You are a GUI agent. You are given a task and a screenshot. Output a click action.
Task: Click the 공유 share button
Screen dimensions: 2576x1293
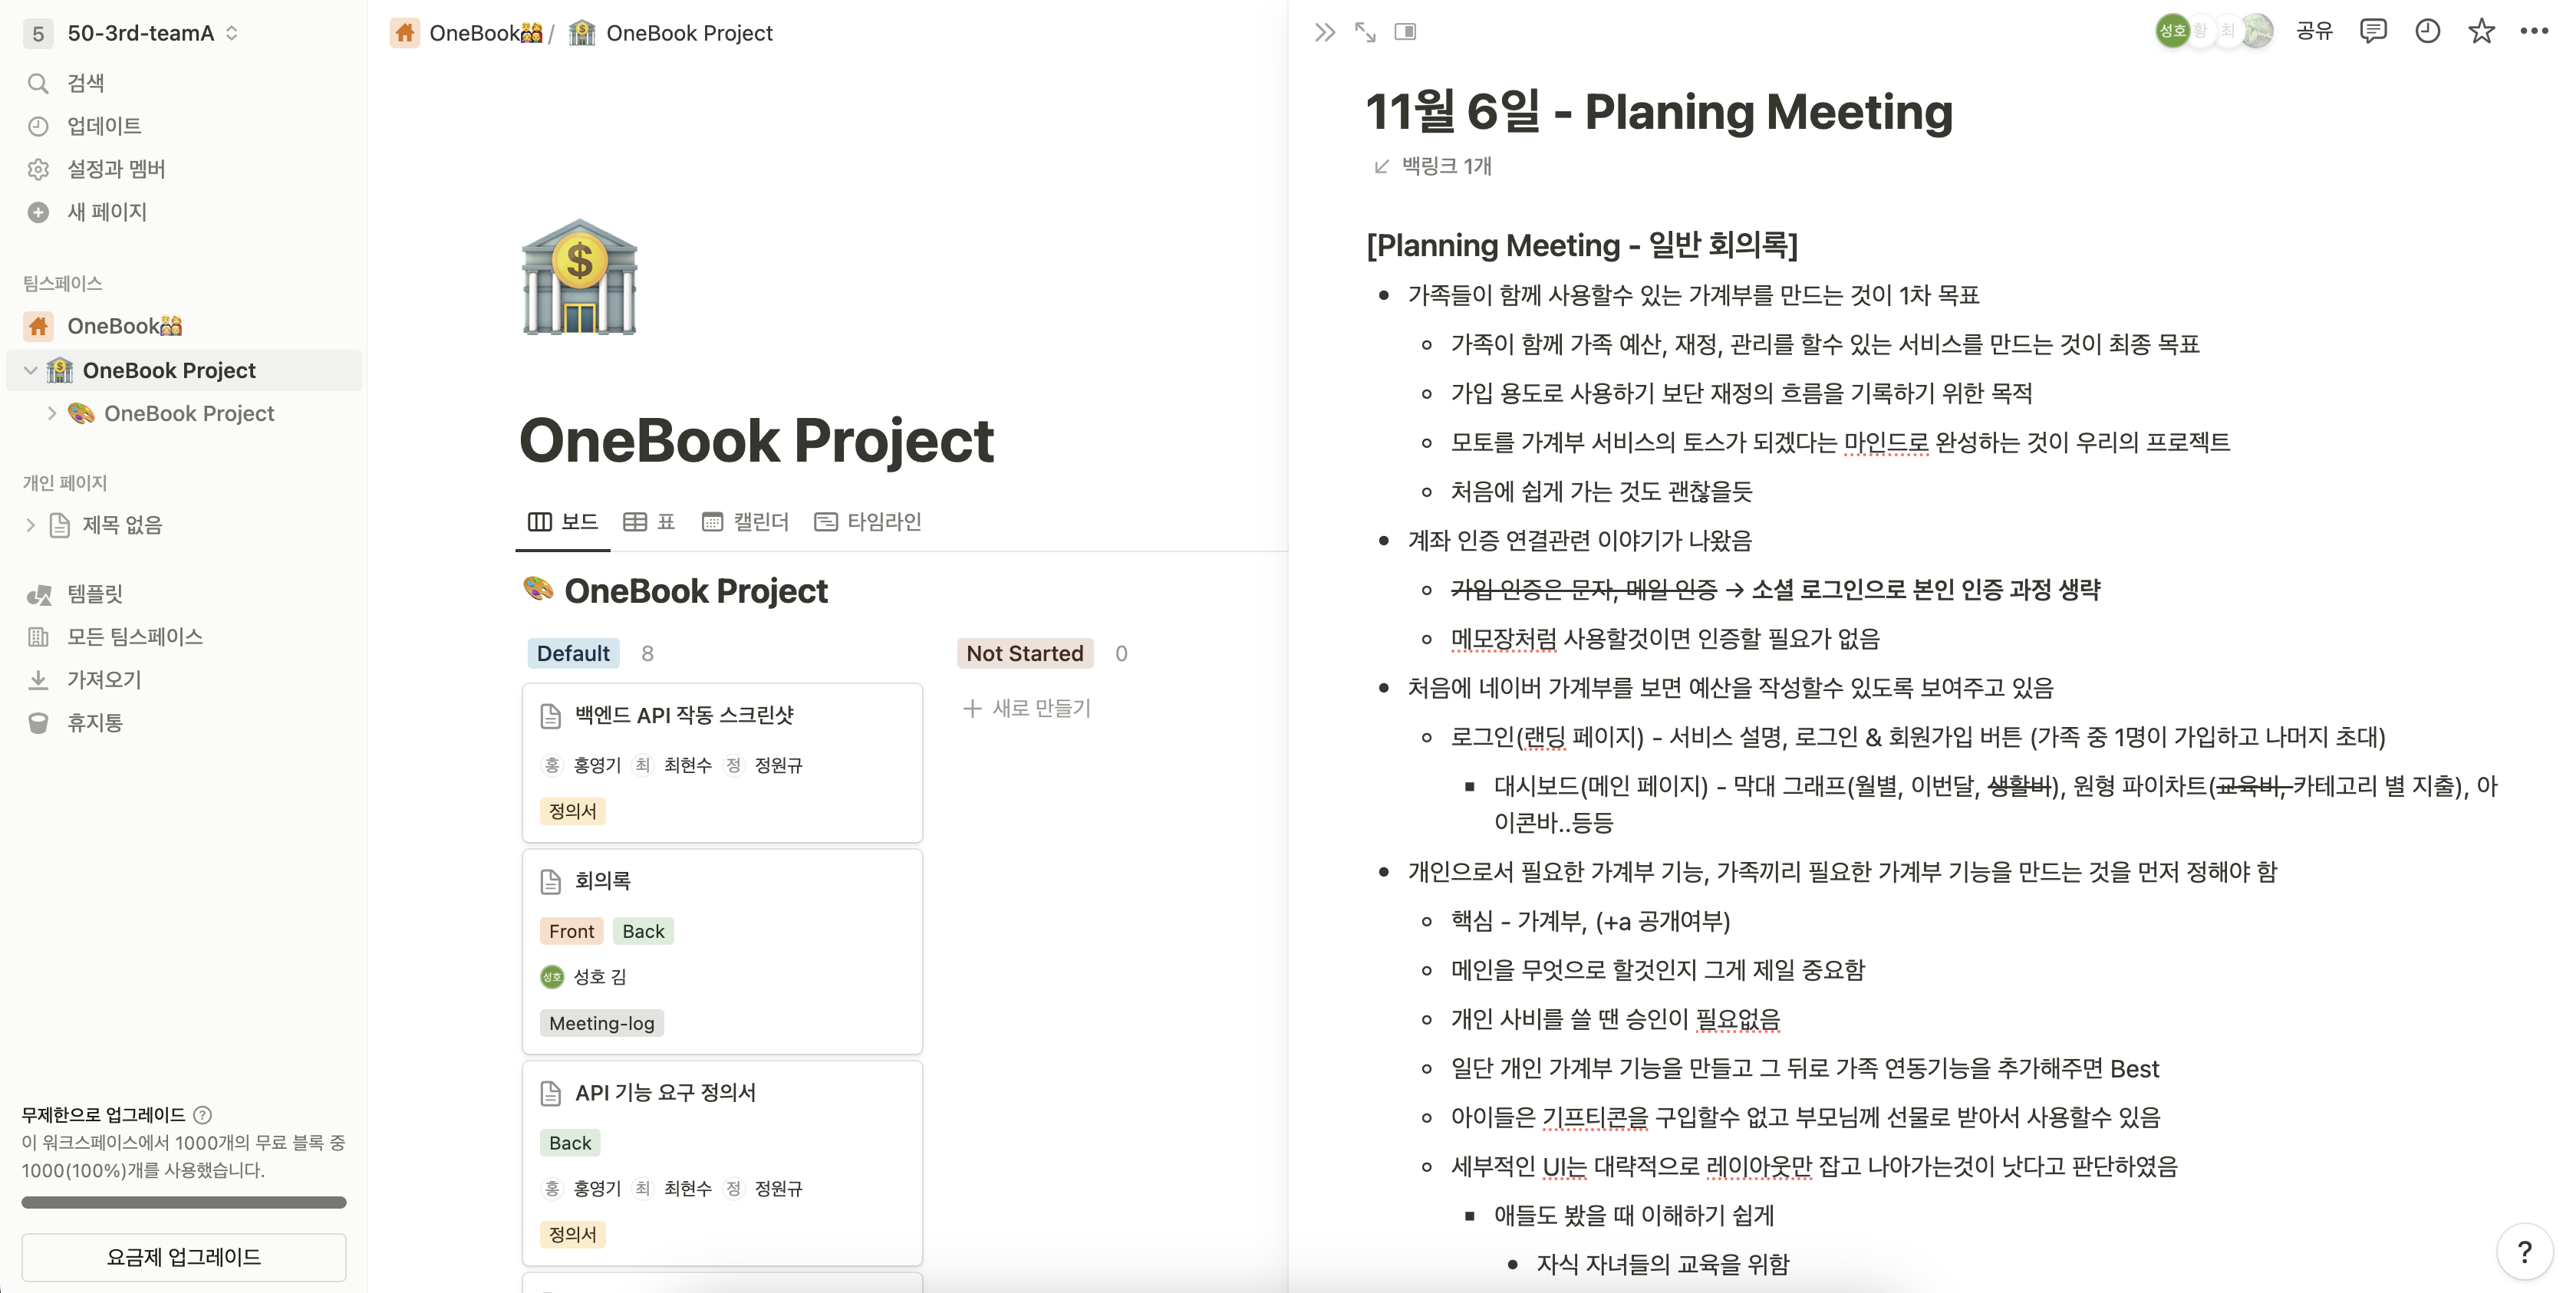(x=2314, y=32)
